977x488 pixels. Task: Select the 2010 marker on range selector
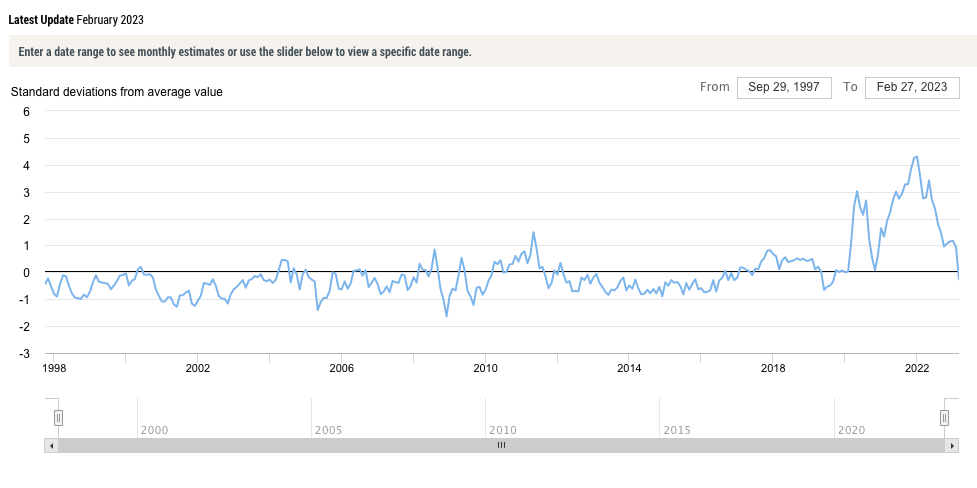click(x=503, y=430)
